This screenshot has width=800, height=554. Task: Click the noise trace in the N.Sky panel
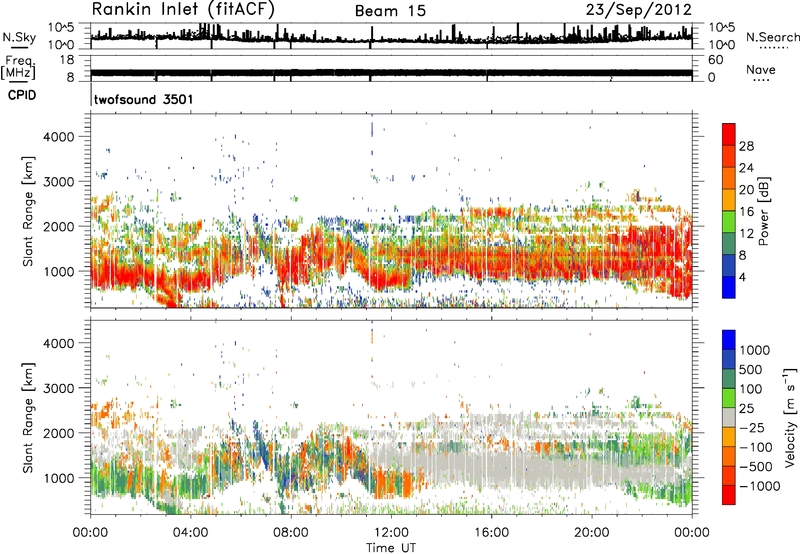[391, 37]
